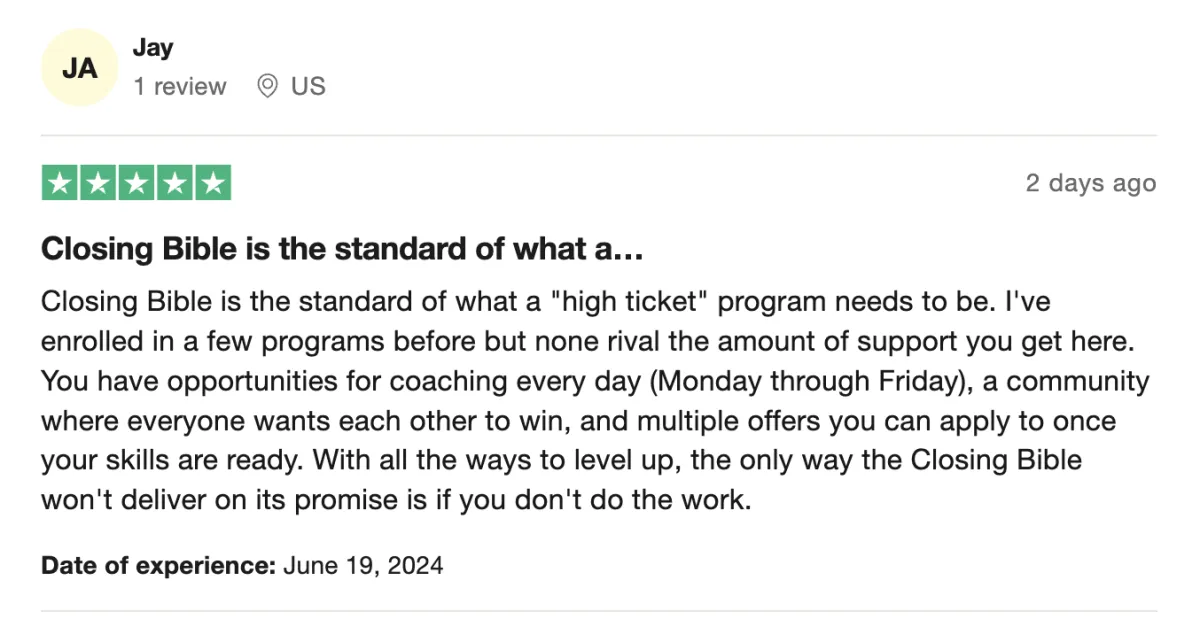This screenshot has height=627, width=1200.
Task: Click the third green rating star
Action: [136, 183]
